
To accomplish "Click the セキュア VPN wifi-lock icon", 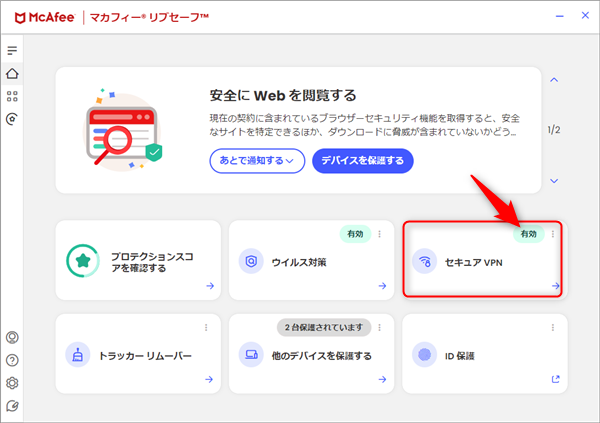I will 424,261.
